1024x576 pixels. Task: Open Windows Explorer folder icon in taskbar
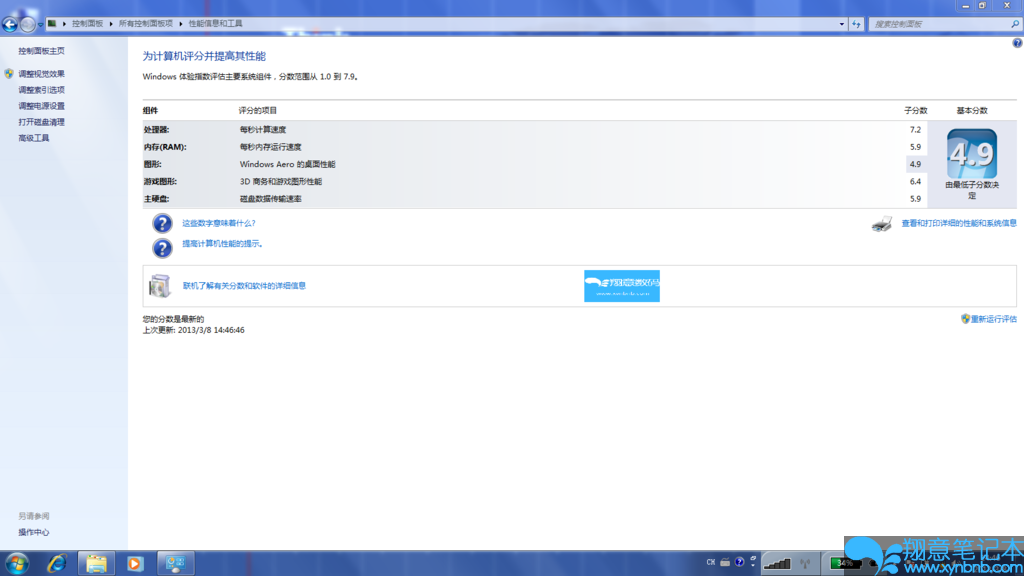96,563
